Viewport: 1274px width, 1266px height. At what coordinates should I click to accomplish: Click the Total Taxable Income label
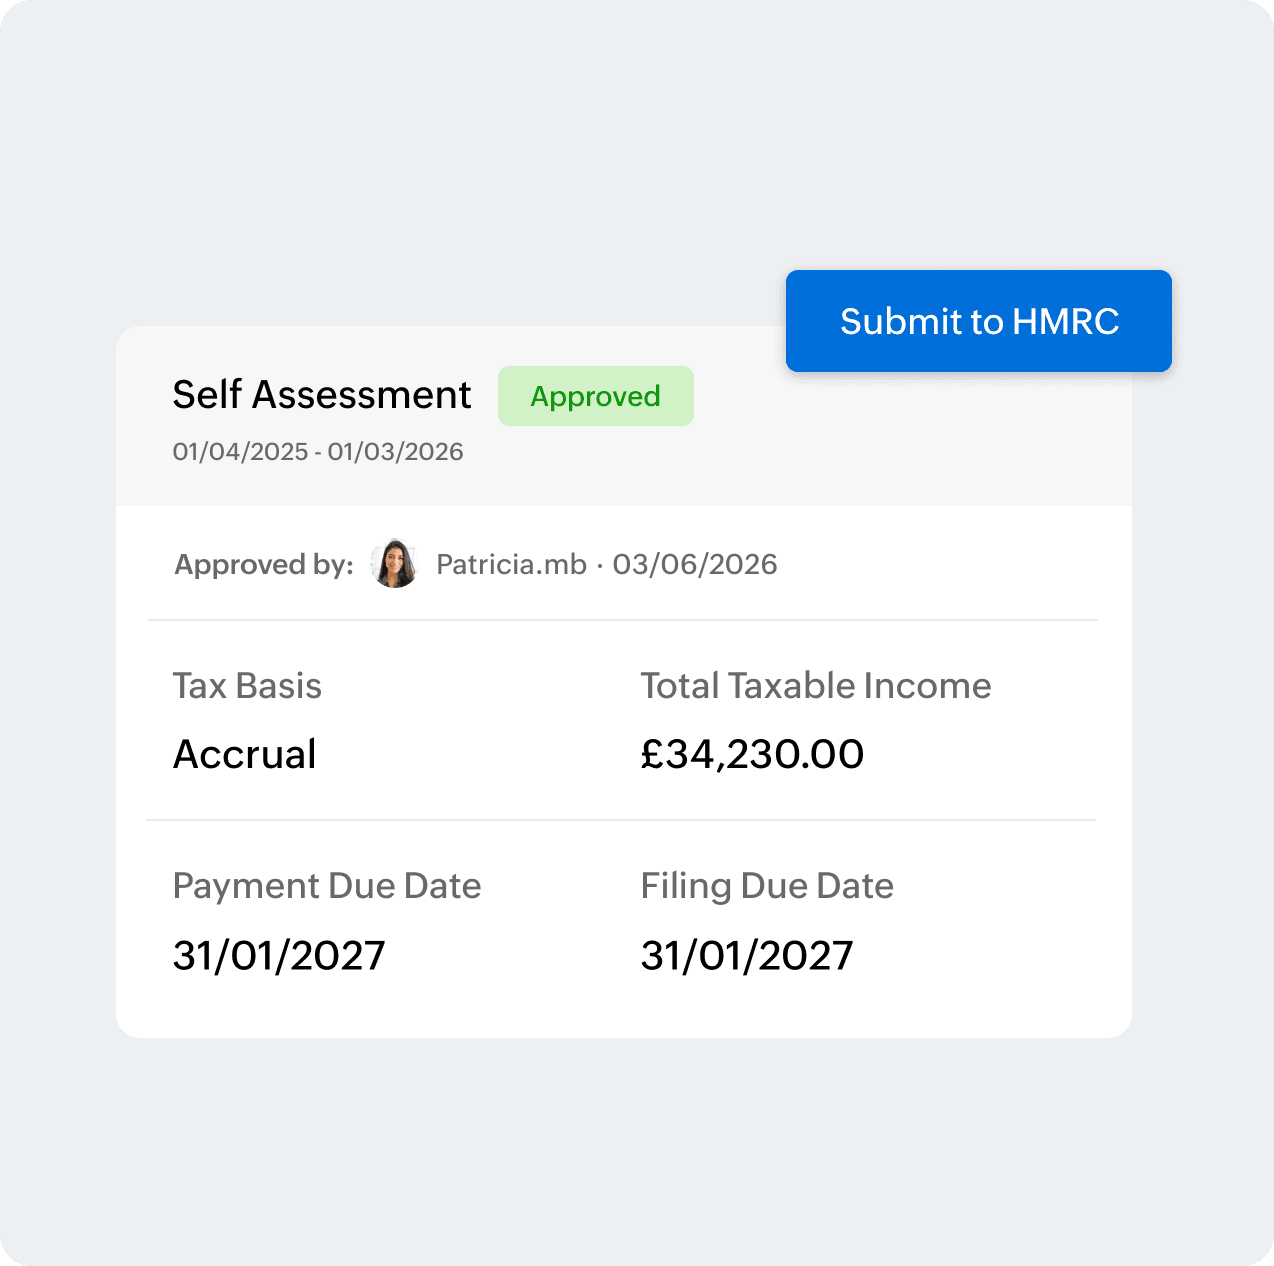coord(815,686)
